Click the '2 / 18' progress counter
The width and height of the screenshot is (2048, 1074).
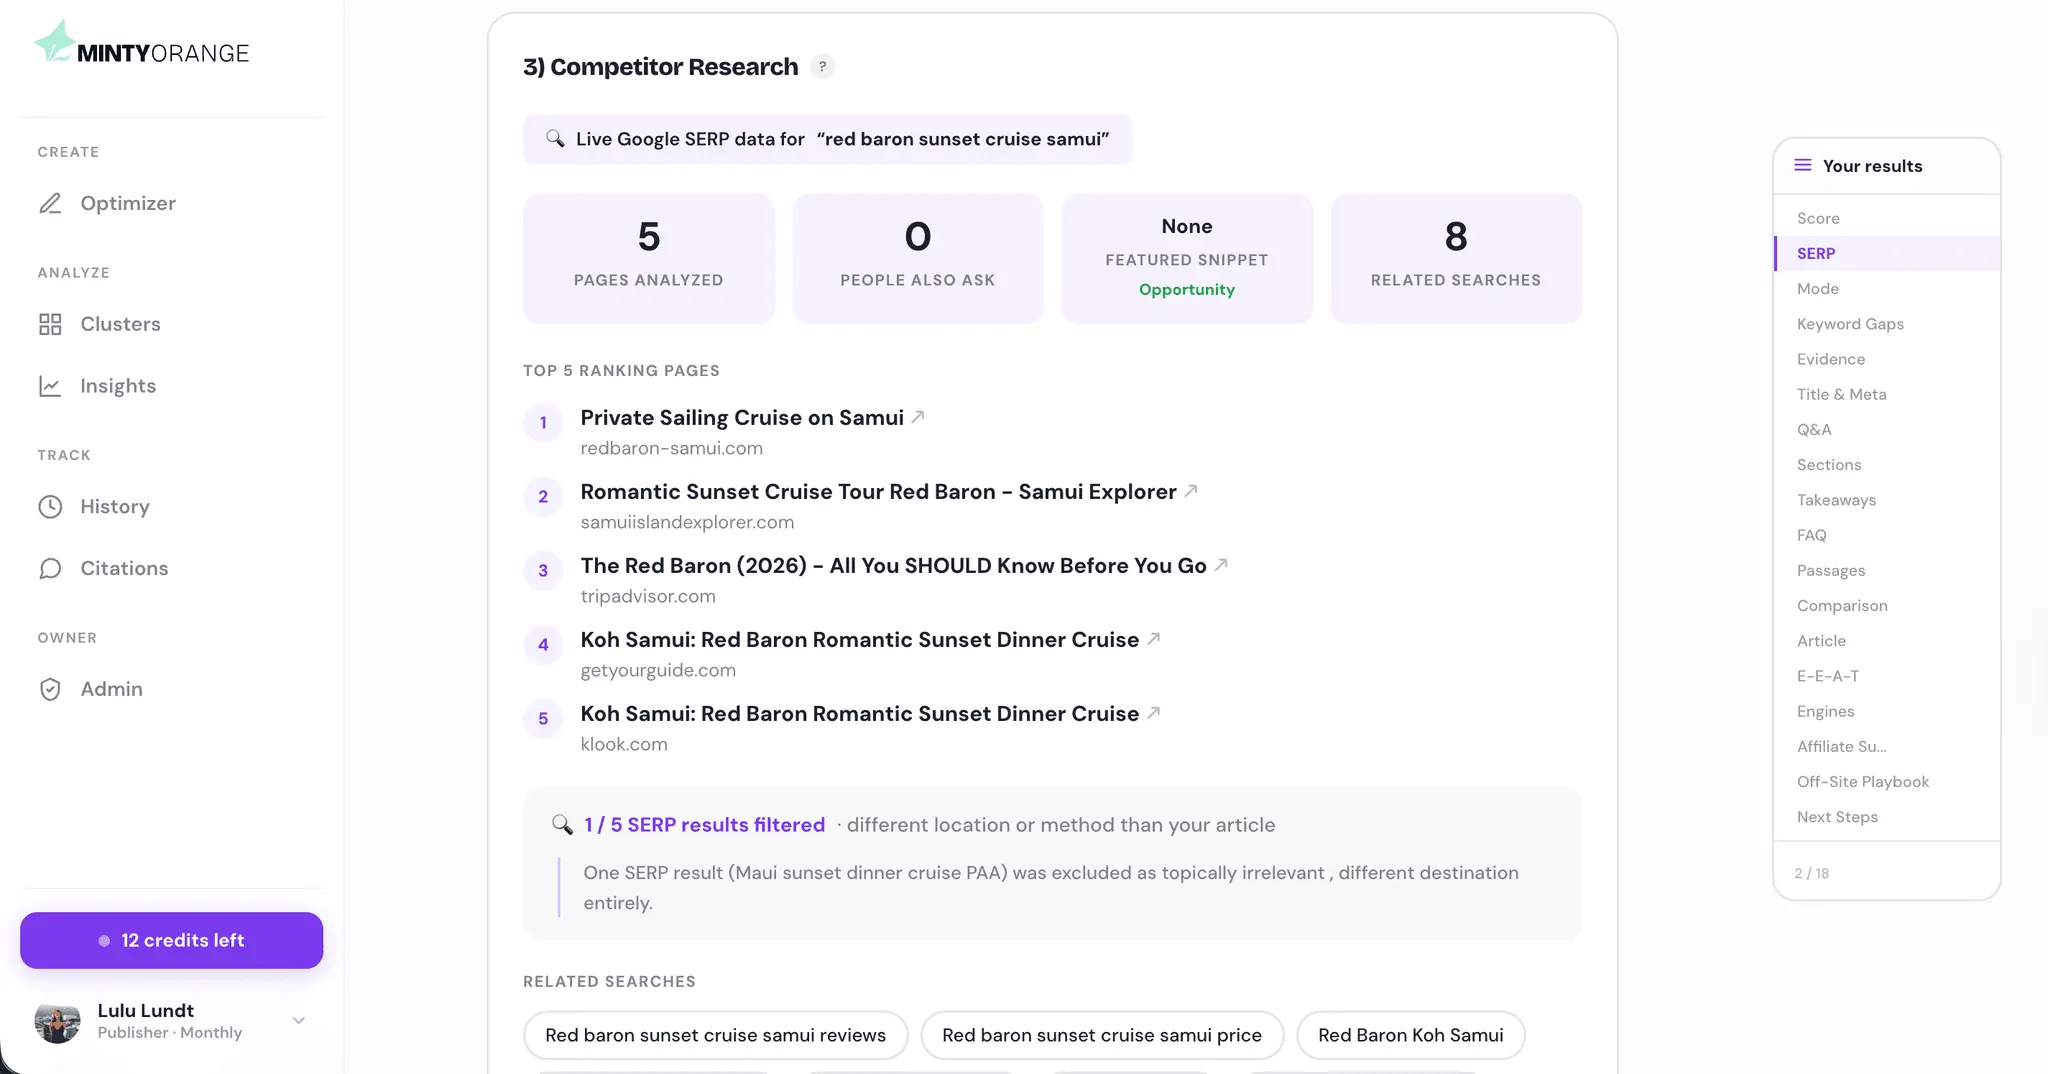click(x=1812, y=873)
